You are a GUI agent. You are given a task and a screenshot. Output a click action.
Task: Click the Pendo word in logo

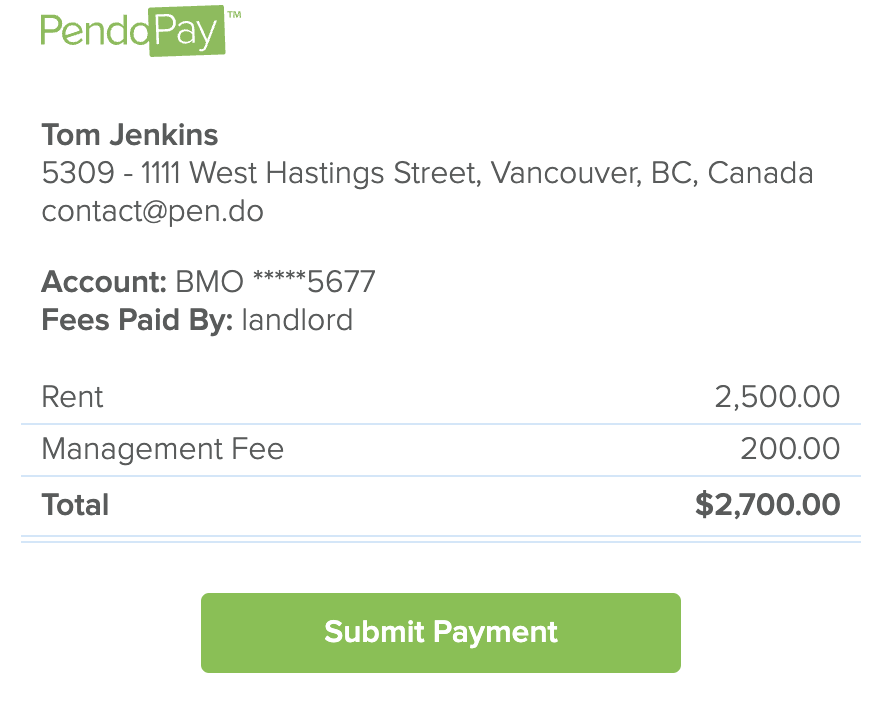click(95, 31)
